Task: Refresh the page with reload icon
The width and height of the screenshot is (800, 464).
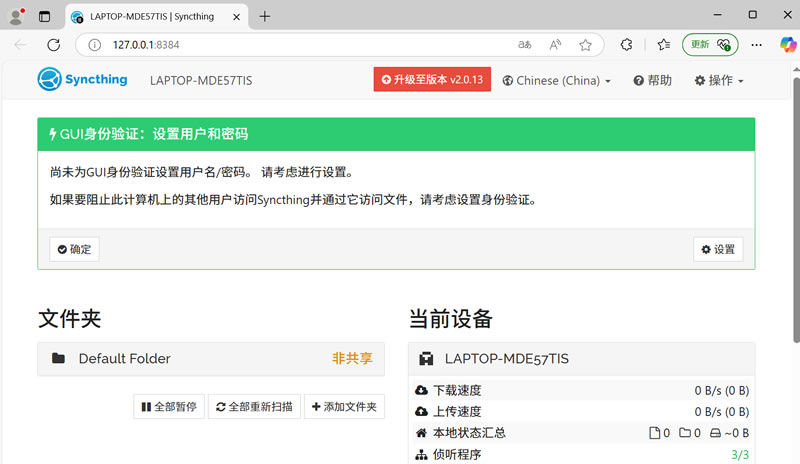Action: coord(54,45)
